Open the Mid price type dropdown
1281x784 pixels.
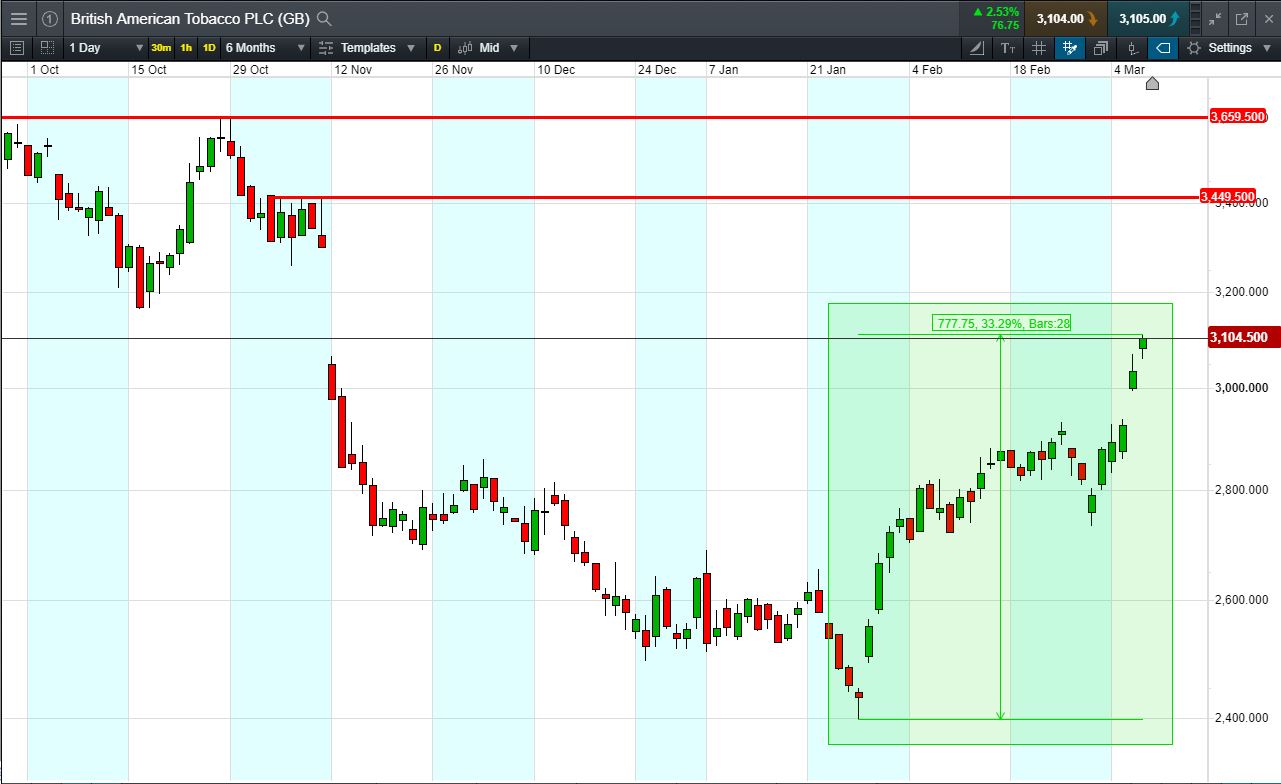488,48
